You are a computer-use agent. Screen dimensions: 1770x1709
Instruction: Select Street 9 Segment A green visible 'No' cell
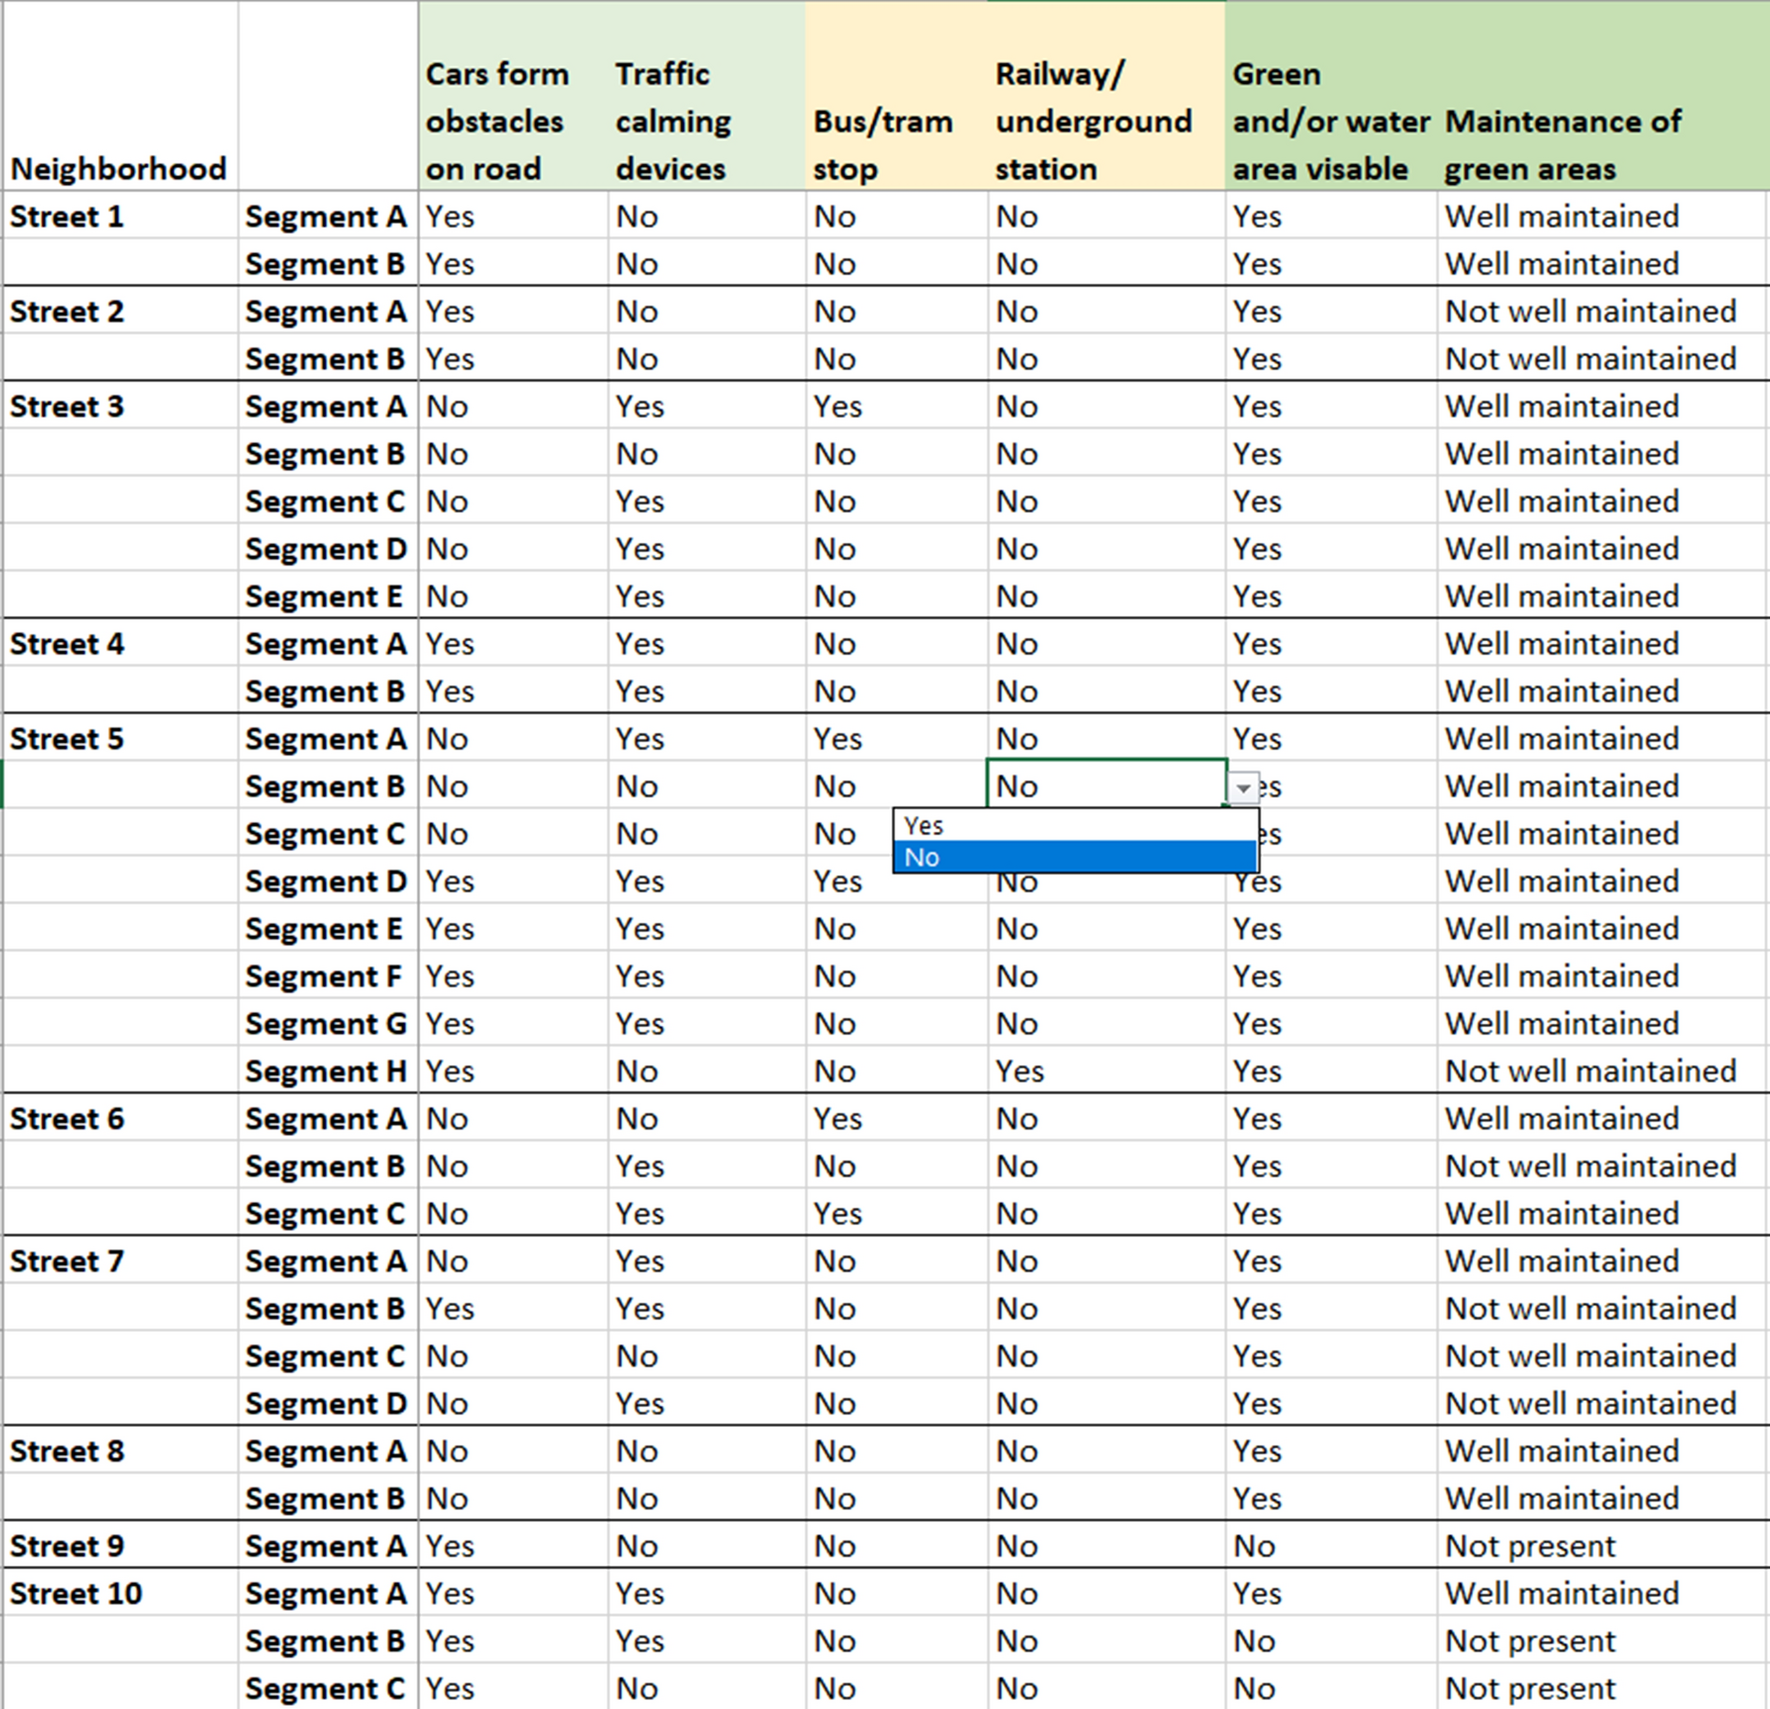[1331, 1546]
